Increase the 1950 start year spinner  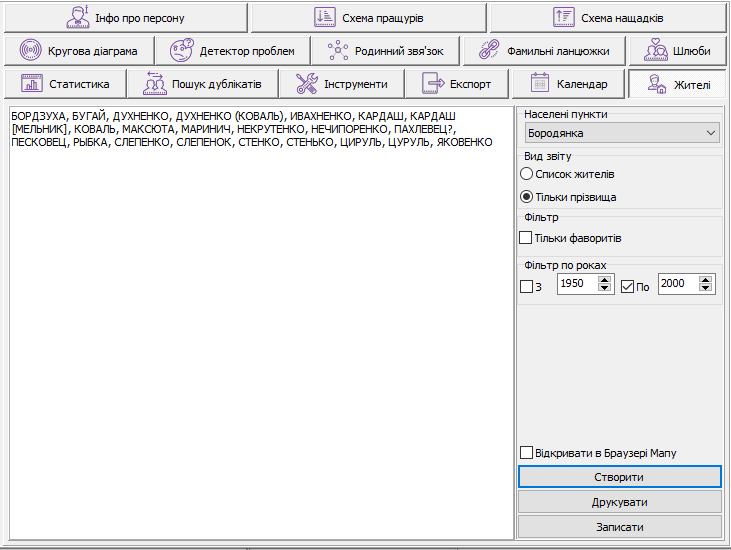pos(603,280)
